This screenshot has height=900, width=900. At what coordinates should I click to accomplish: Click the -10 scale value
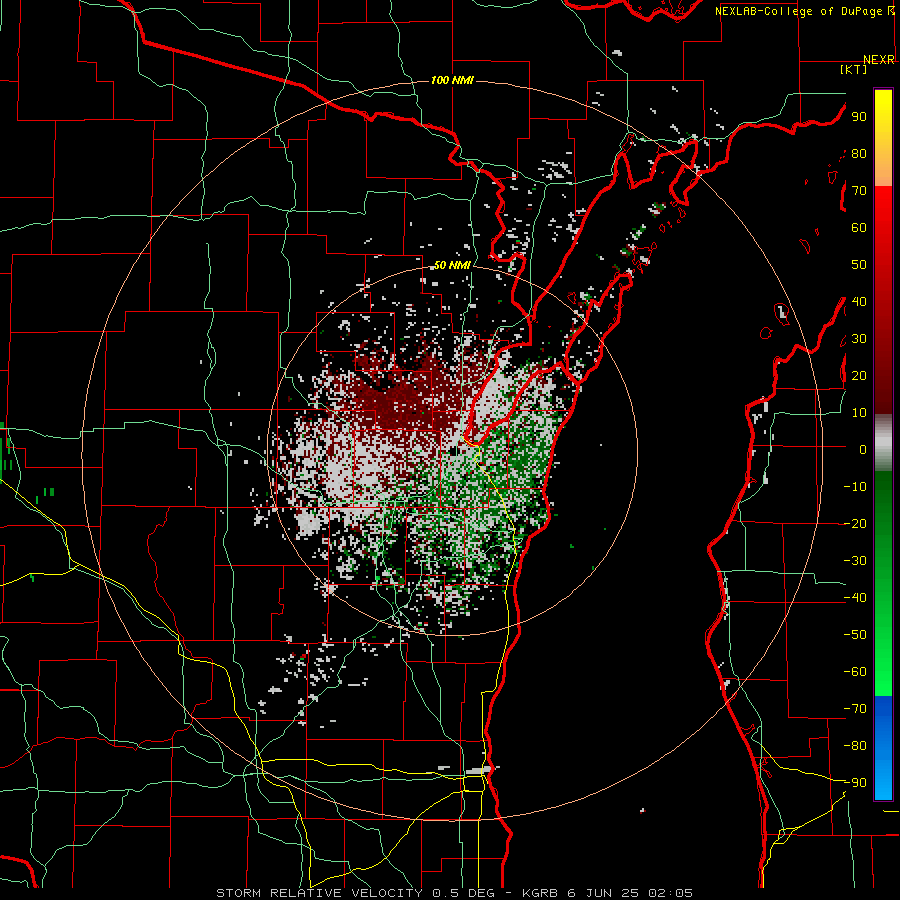(x=855, y=487)
